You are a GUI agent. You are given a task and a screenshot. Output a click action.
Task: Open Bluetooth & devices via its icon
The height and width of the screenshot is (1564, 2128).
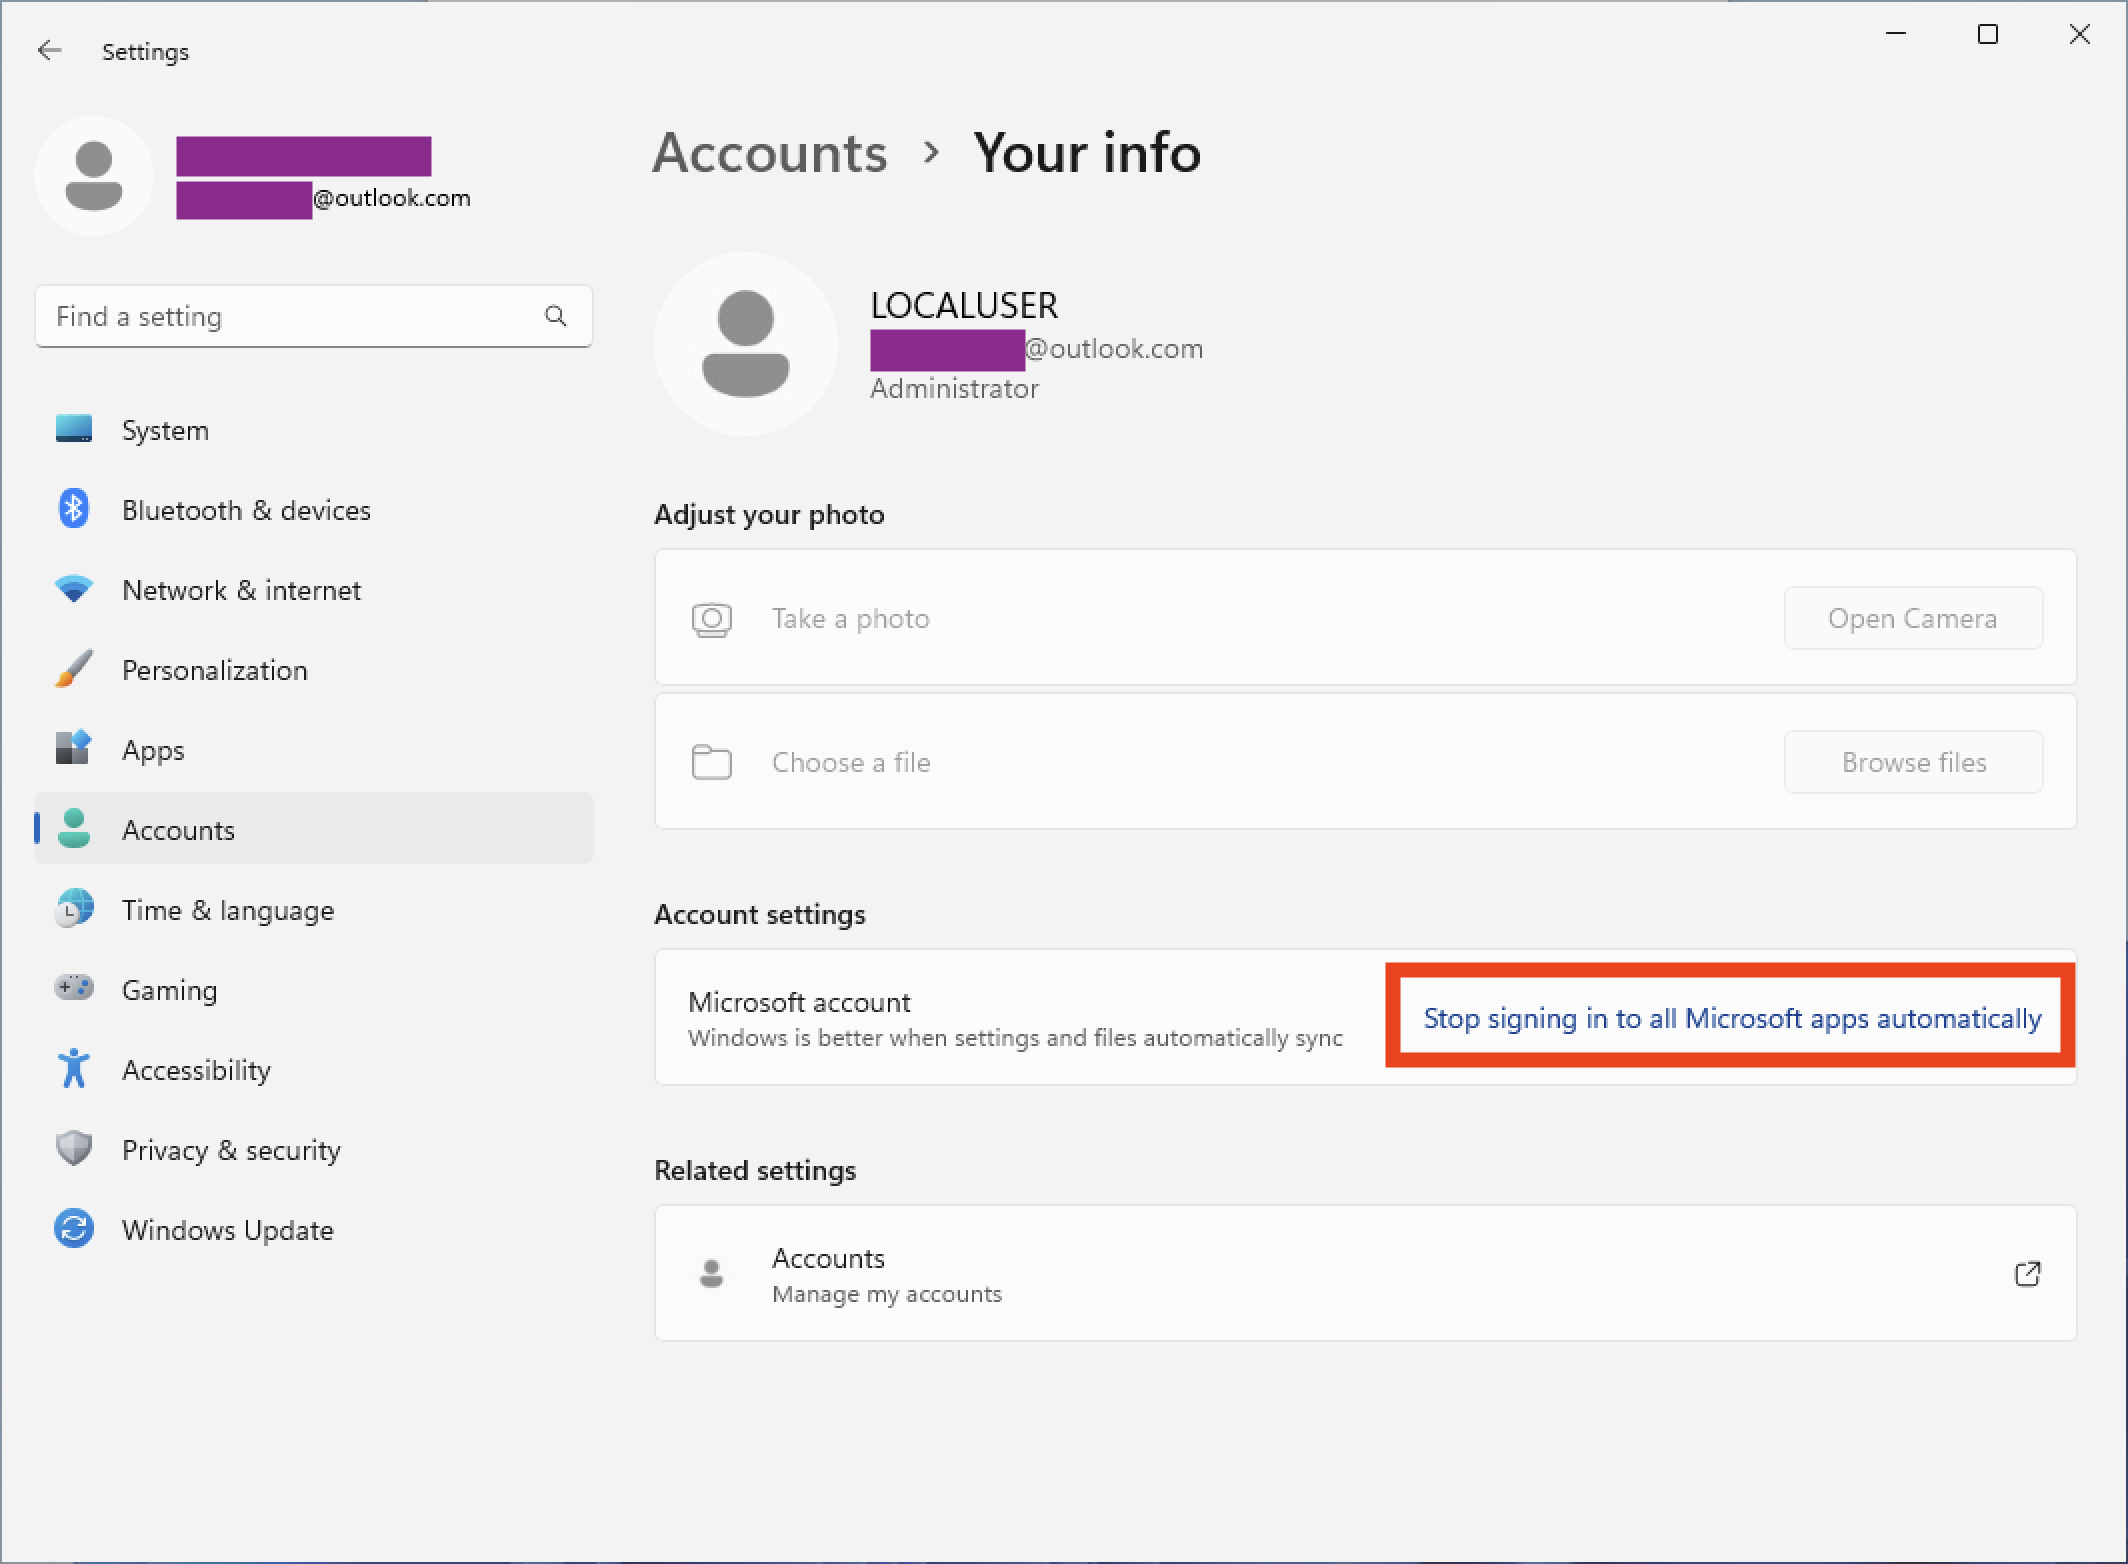click(73, 509)
